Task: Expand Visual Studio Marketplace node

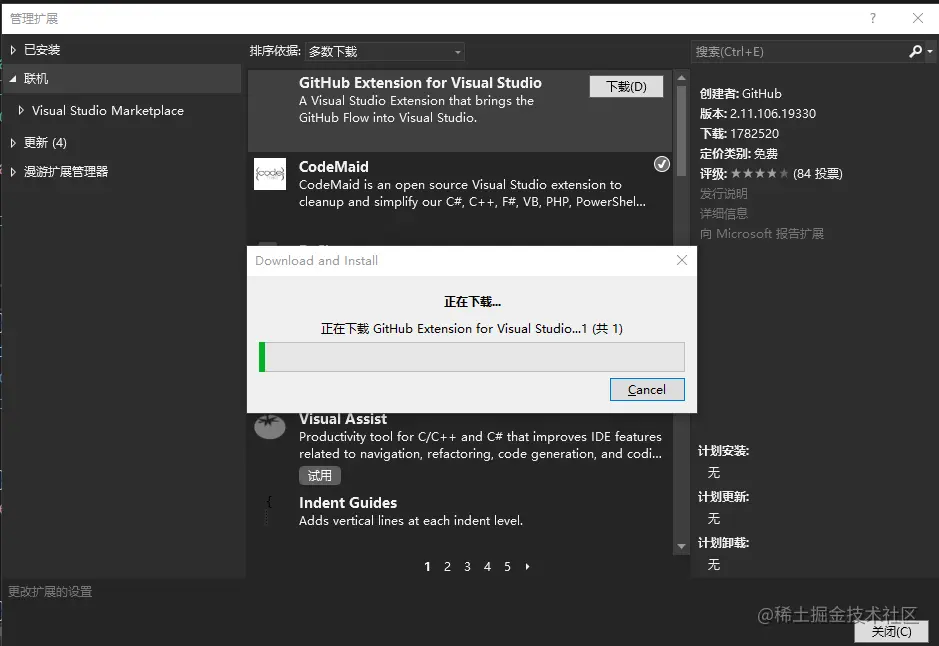Action: pos(21,110)
